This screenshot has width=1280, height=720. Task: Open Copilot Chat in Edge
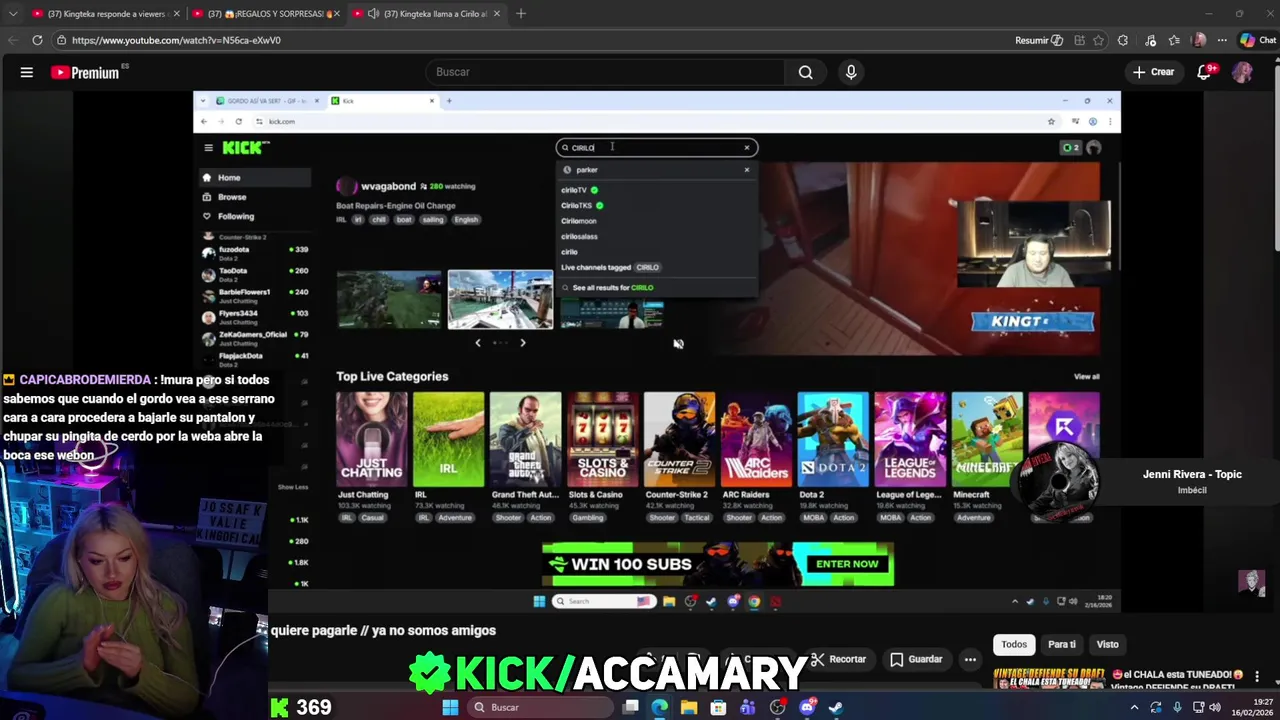click(1257, 40)
